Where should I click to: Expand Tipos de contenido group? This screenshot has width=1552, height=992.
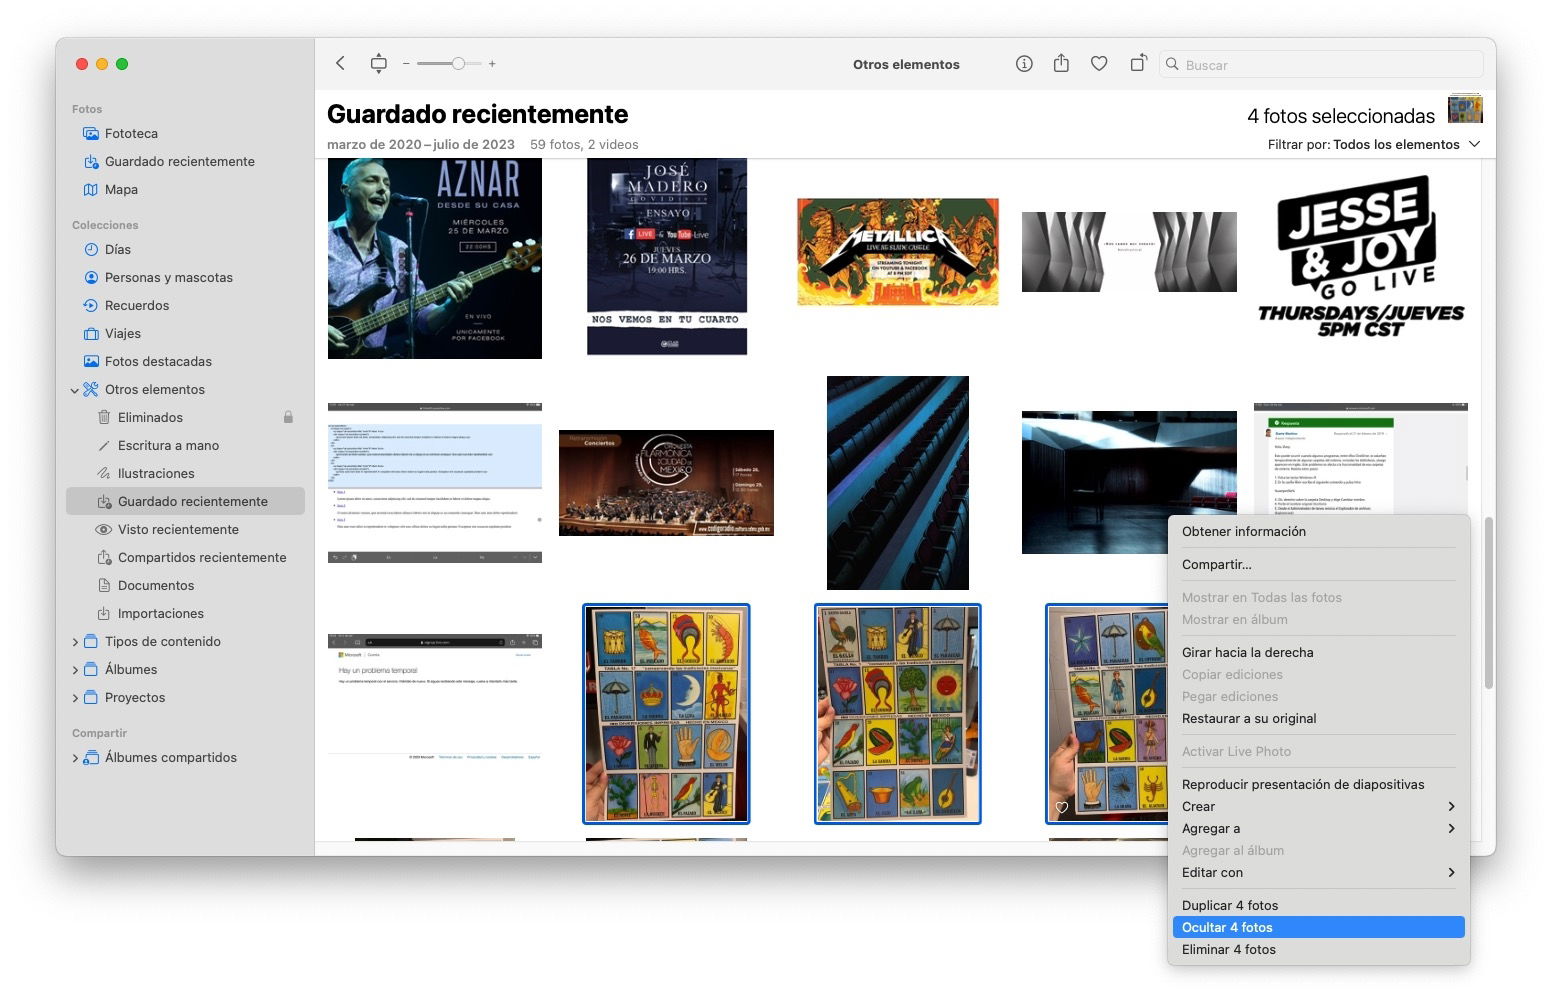pos(75,642)
